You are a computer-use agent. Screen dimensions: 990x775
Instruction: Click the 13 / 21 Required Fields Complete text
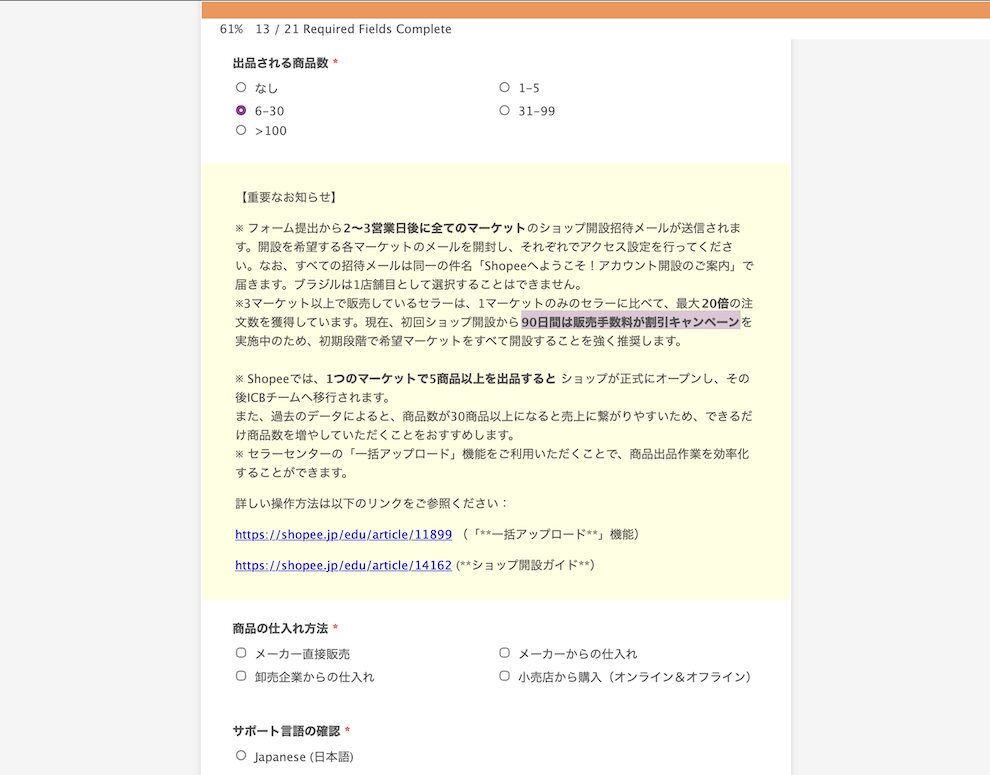click(x=350, y=29)
